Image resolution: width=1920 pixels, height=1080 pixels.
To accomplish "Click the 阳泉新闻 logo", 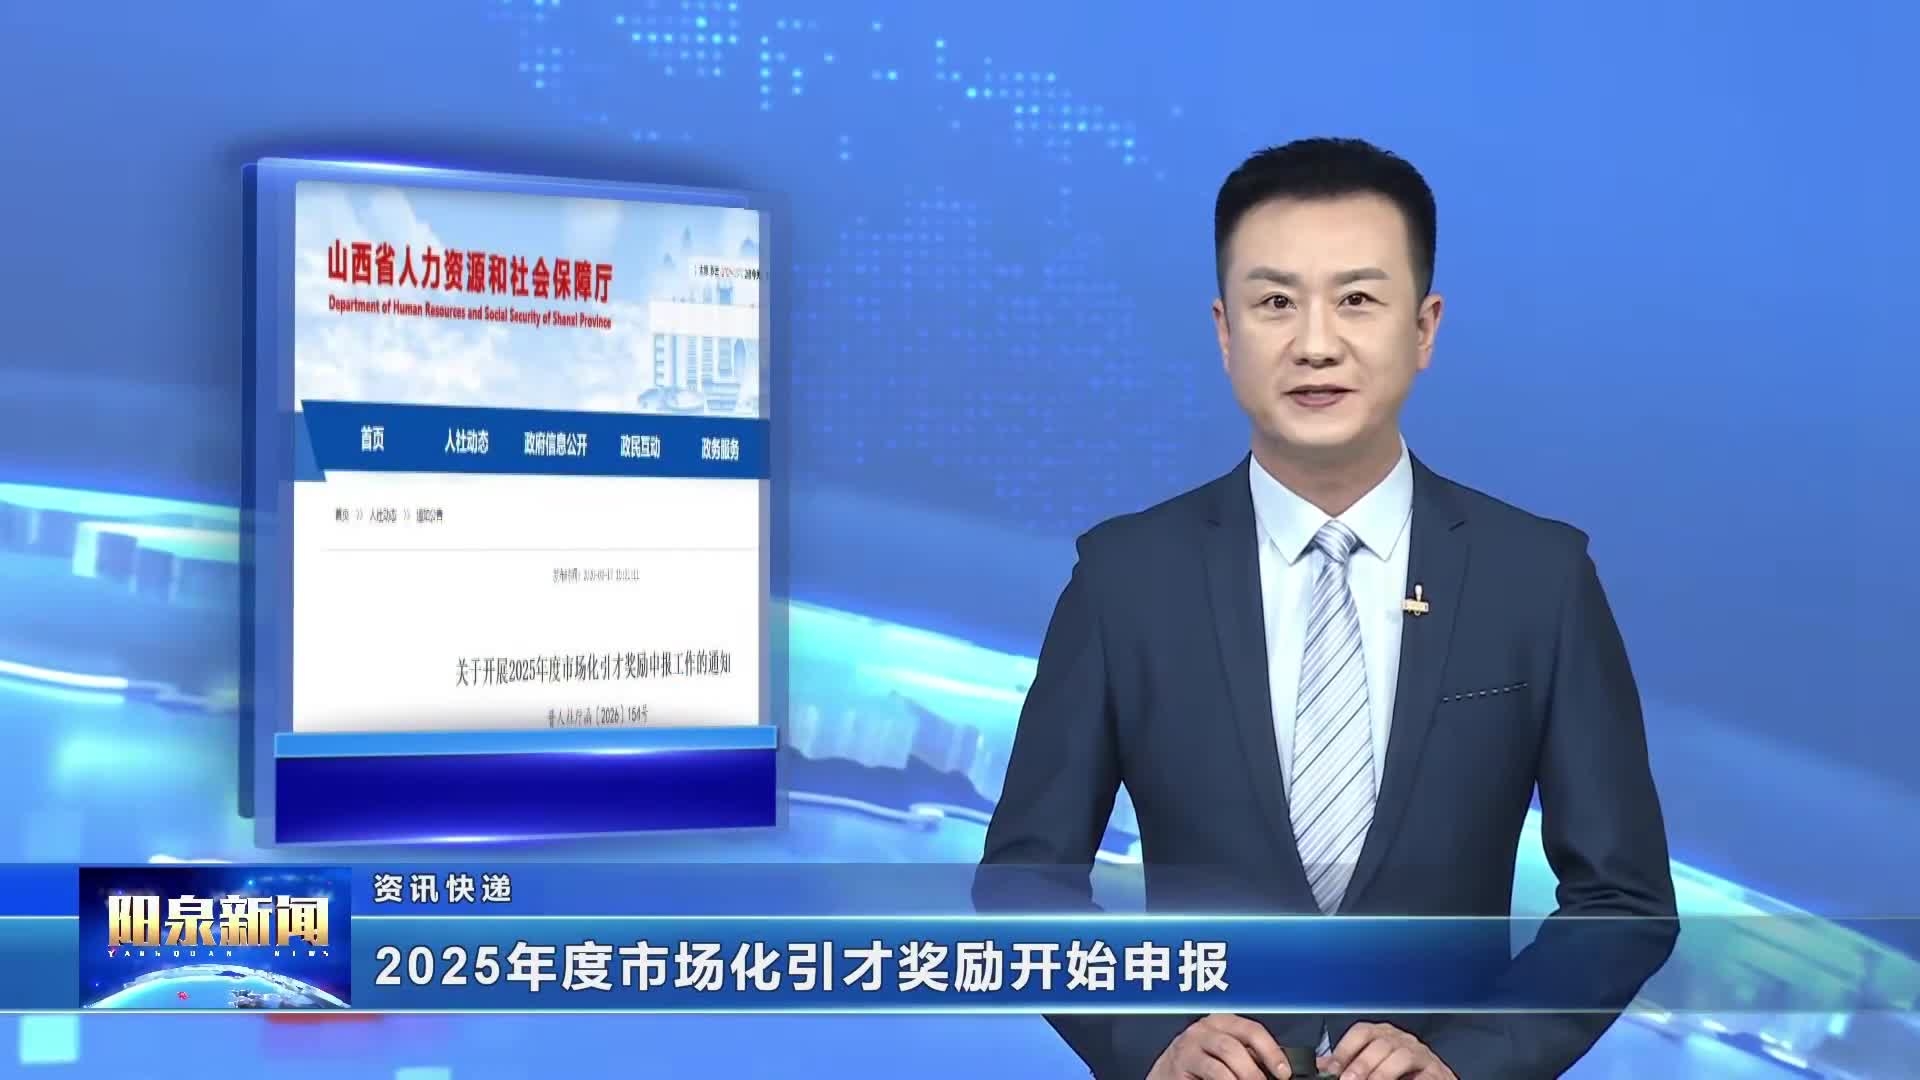I will click(216, 923).
